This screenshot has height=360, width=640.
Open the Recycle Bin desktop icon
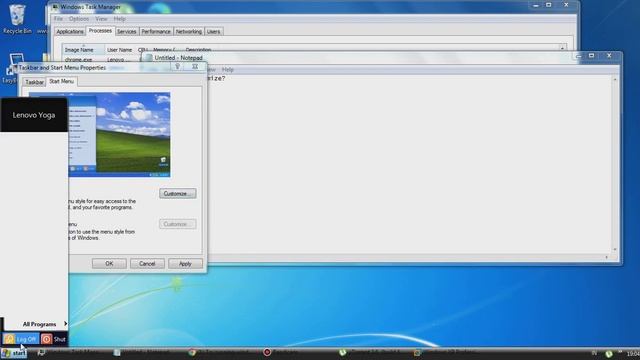17,19
